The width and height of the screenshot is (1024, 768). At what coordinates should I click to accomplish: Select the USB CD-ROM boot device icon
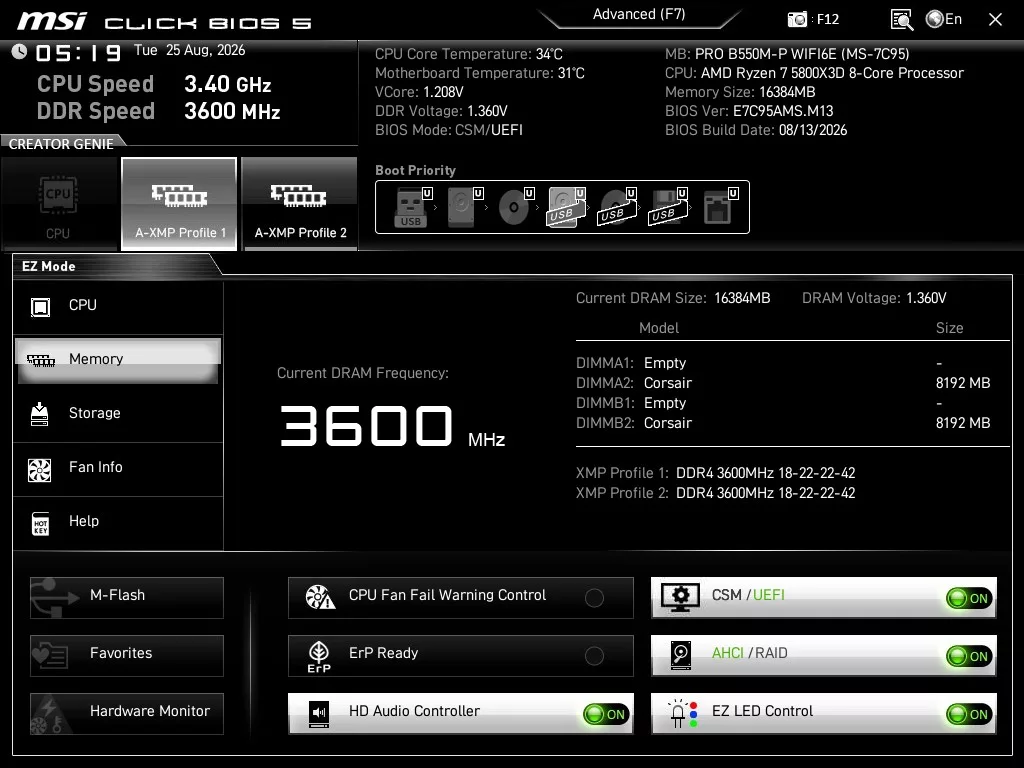[616, 207]
